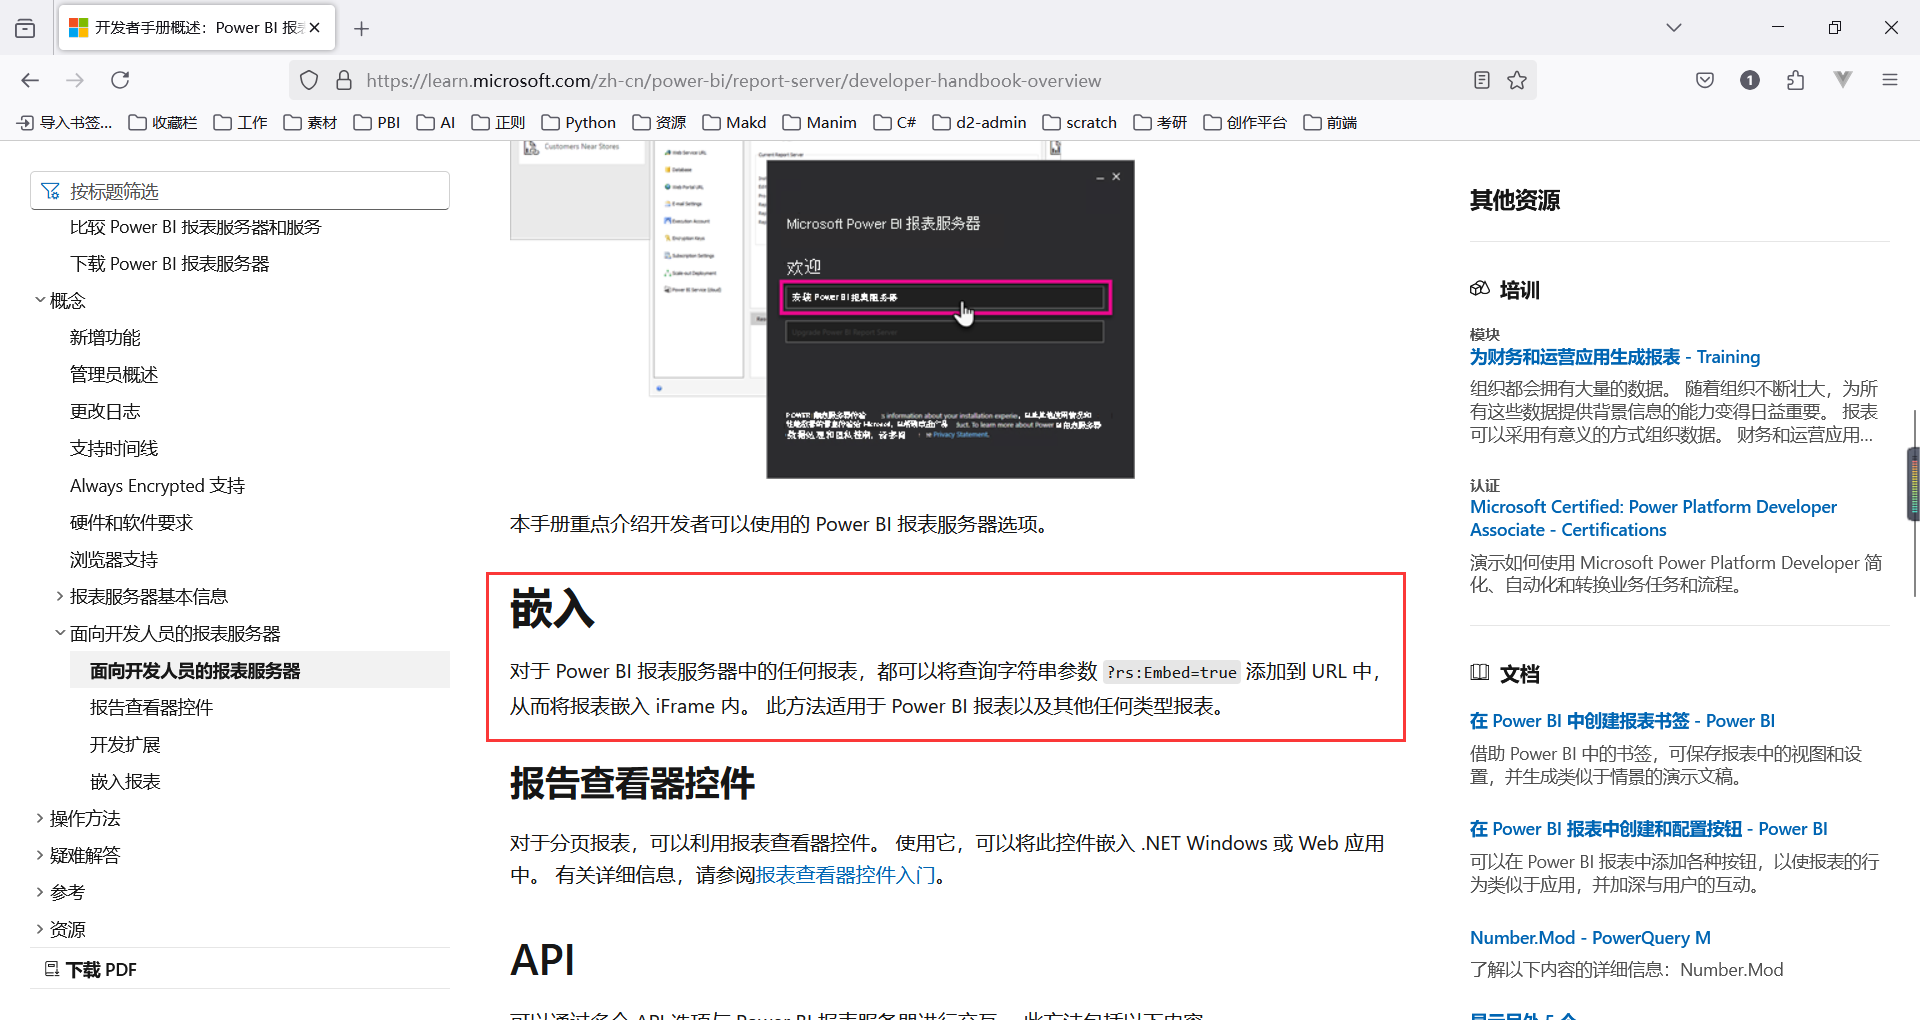Open the tracking protection shield icon

309,80
